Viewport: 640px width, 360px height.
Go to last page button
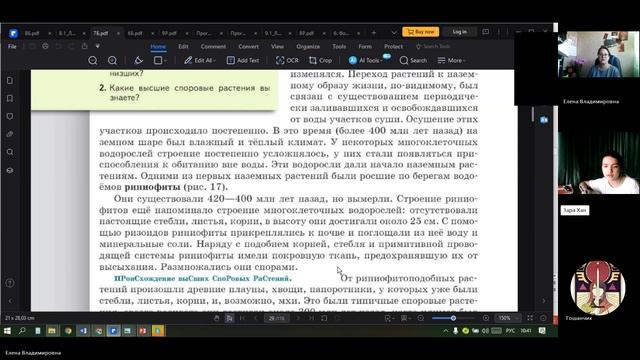311,318
